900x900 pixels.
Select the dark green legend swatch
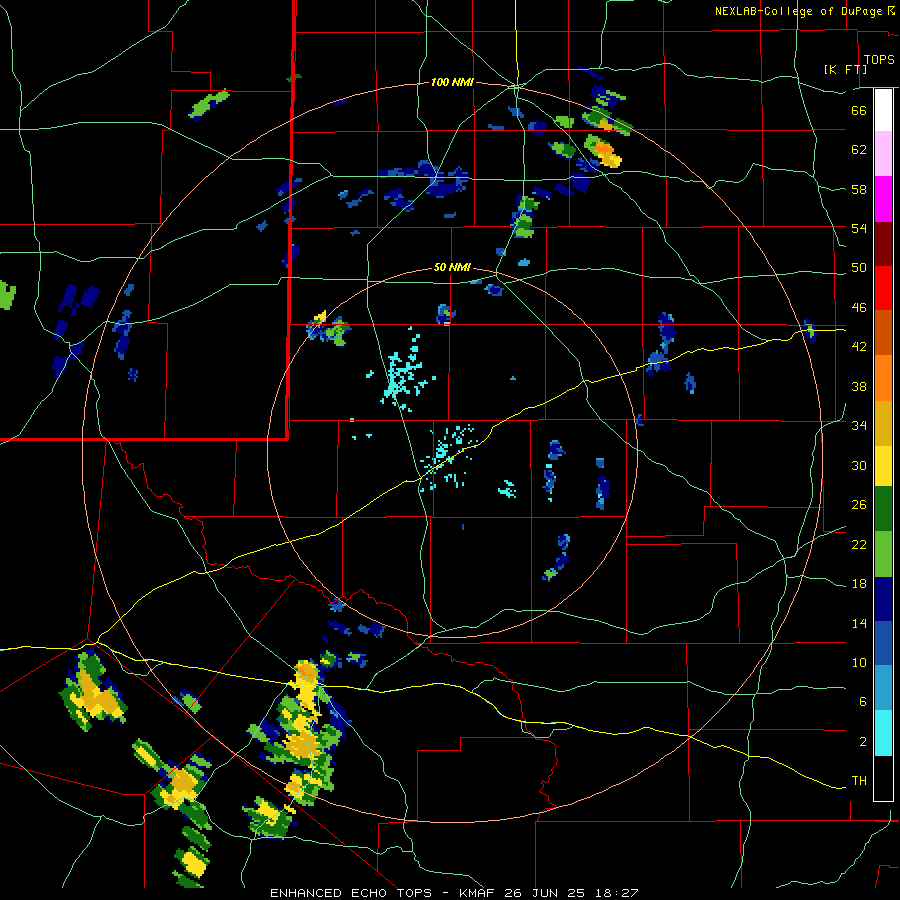[883, 509]
